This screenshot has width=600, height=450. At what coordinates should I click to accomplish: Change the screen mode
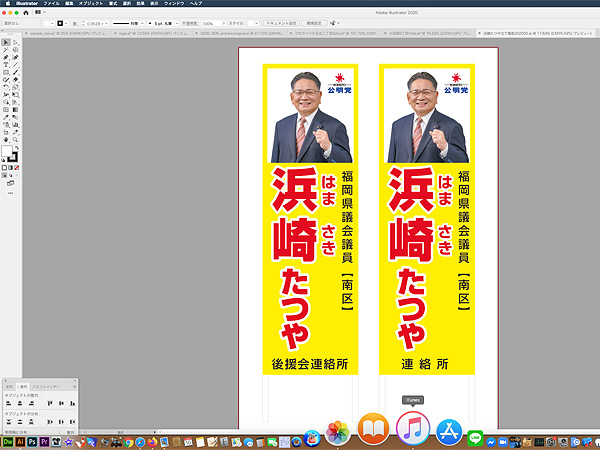click(10, 184)
